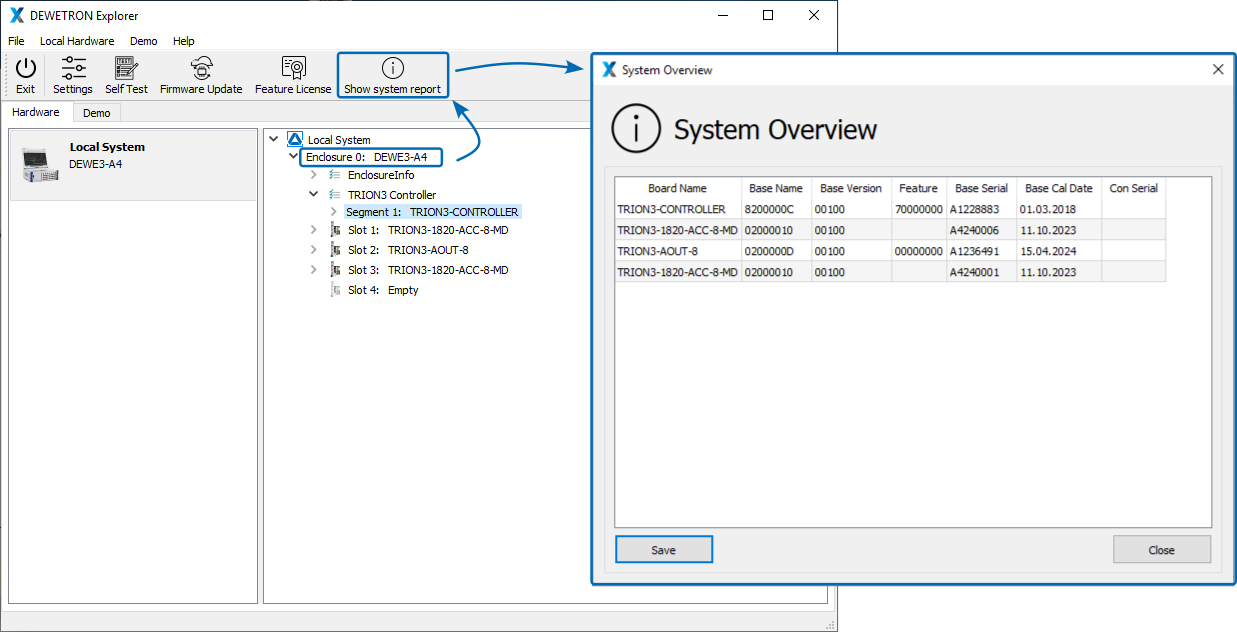Click Base Name column header
Image resolution: width=1237 pixels, height=632 pixels.
pos(776,188)
